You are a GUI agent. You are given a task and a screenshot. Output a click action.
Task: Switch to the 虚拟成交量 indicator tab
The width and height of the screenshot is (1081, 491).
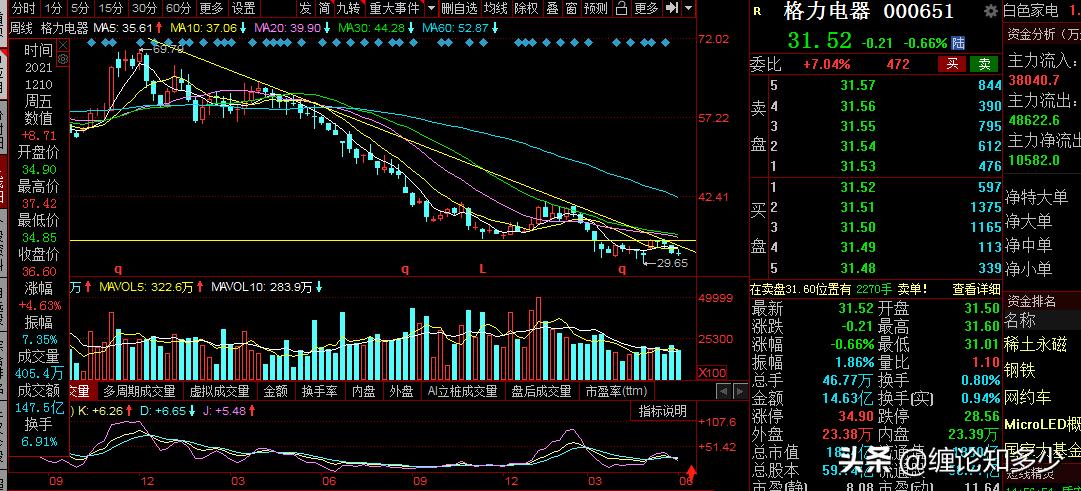(219, 391)
